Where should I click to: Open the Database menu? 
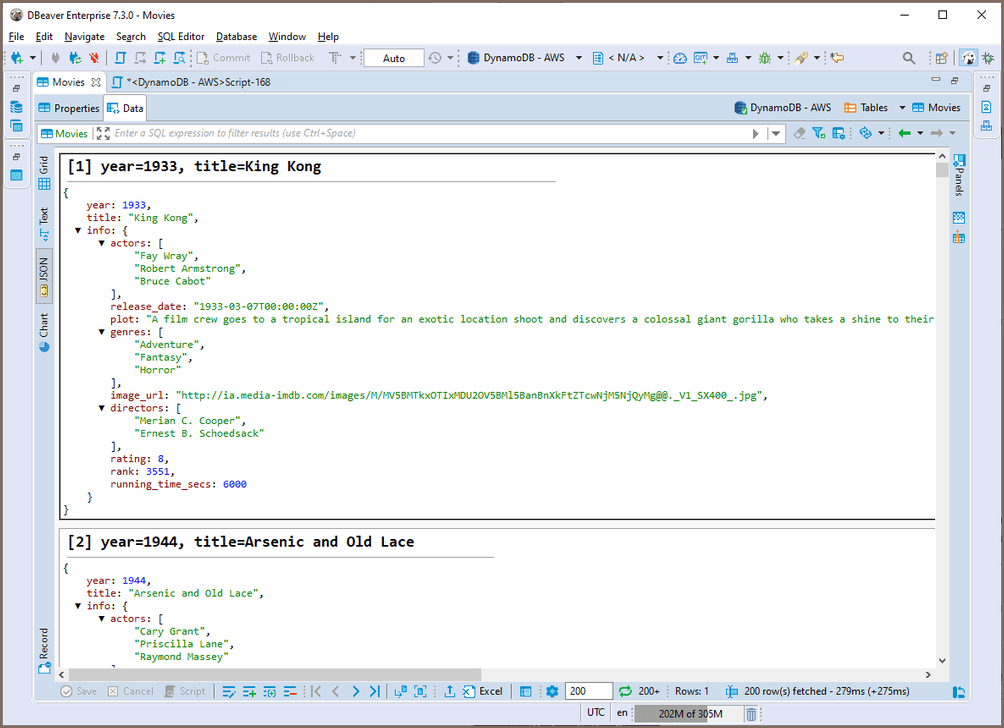click(236, 36)
